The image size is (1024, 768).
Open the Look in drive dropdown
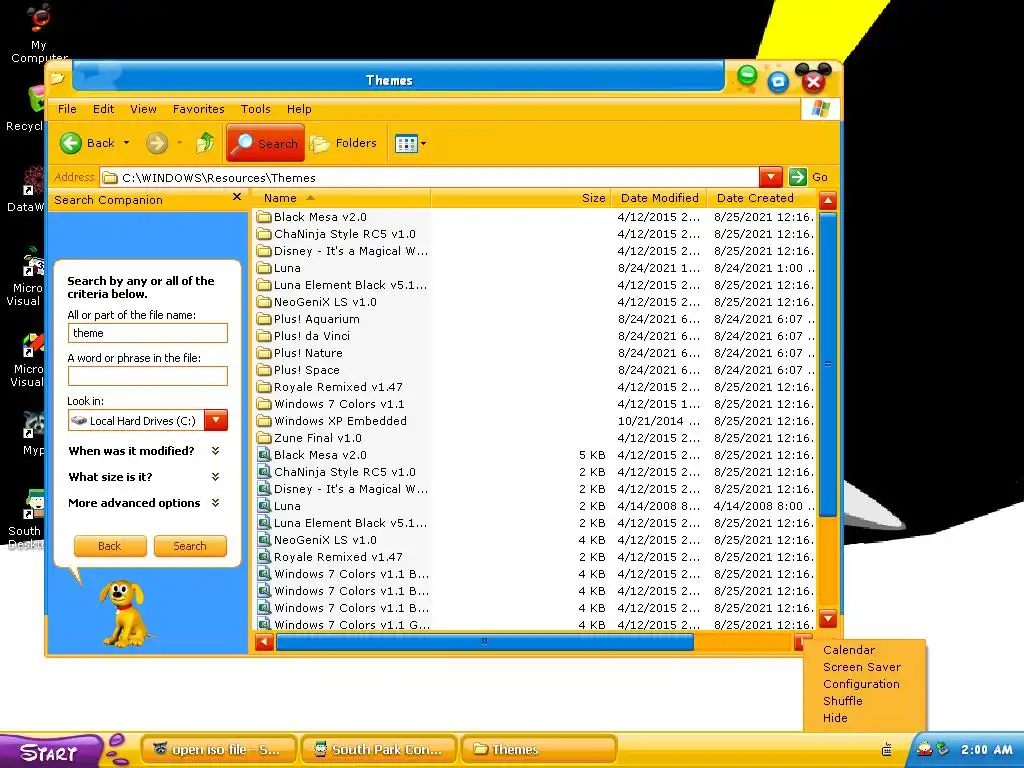216,421
